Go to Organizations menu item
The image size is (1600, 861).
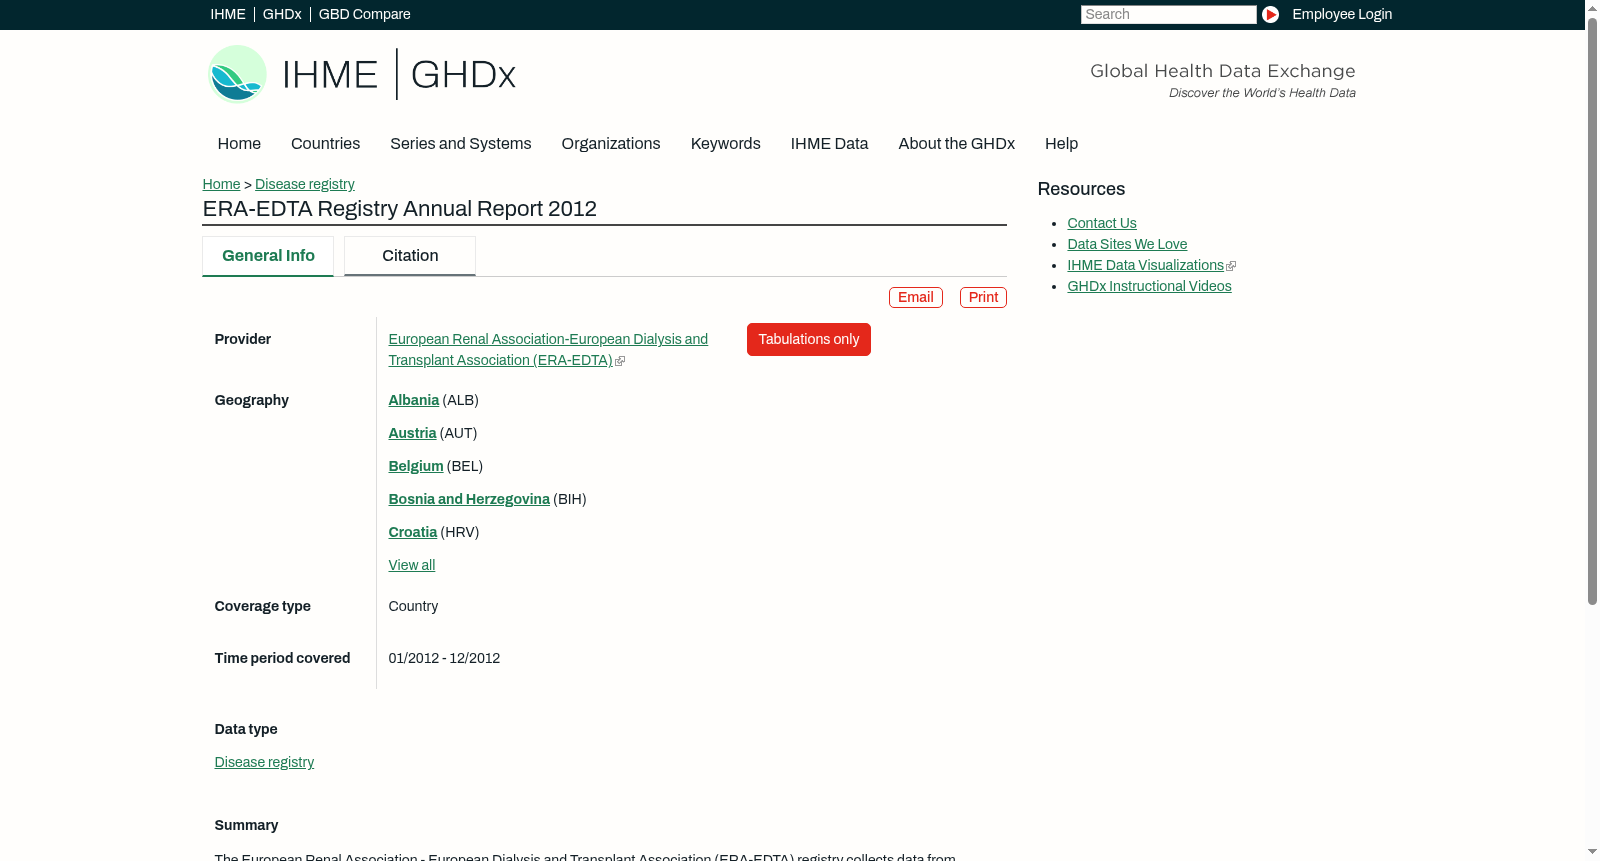611,144
